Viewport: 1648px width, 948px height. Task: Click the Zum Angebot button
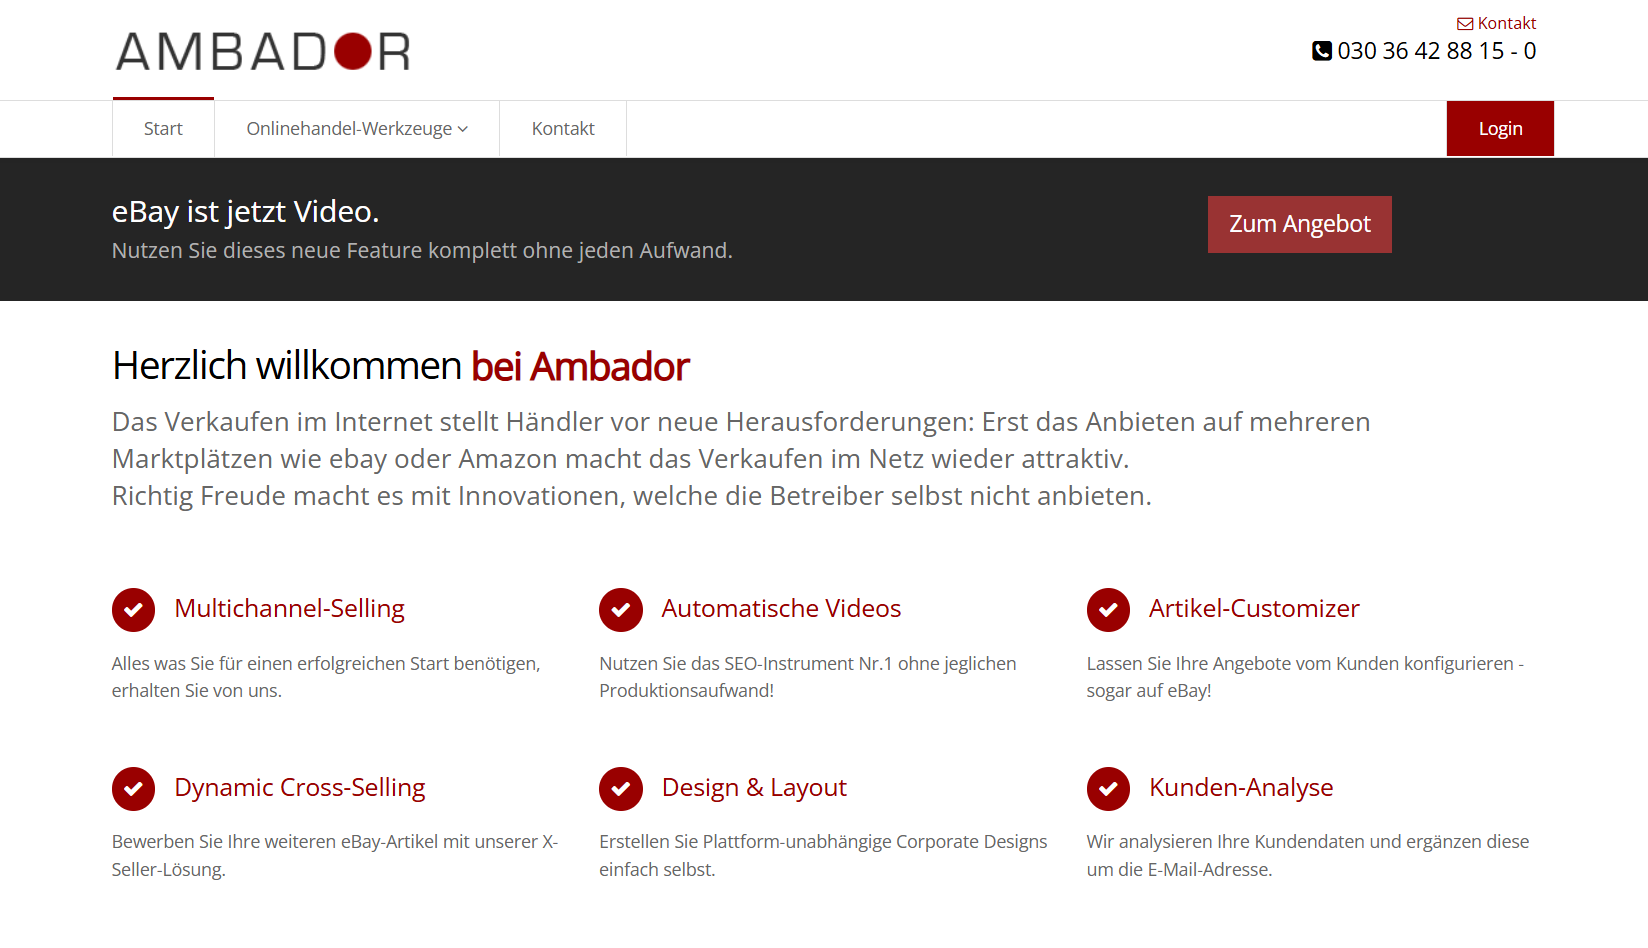(x=1299, y=224)
